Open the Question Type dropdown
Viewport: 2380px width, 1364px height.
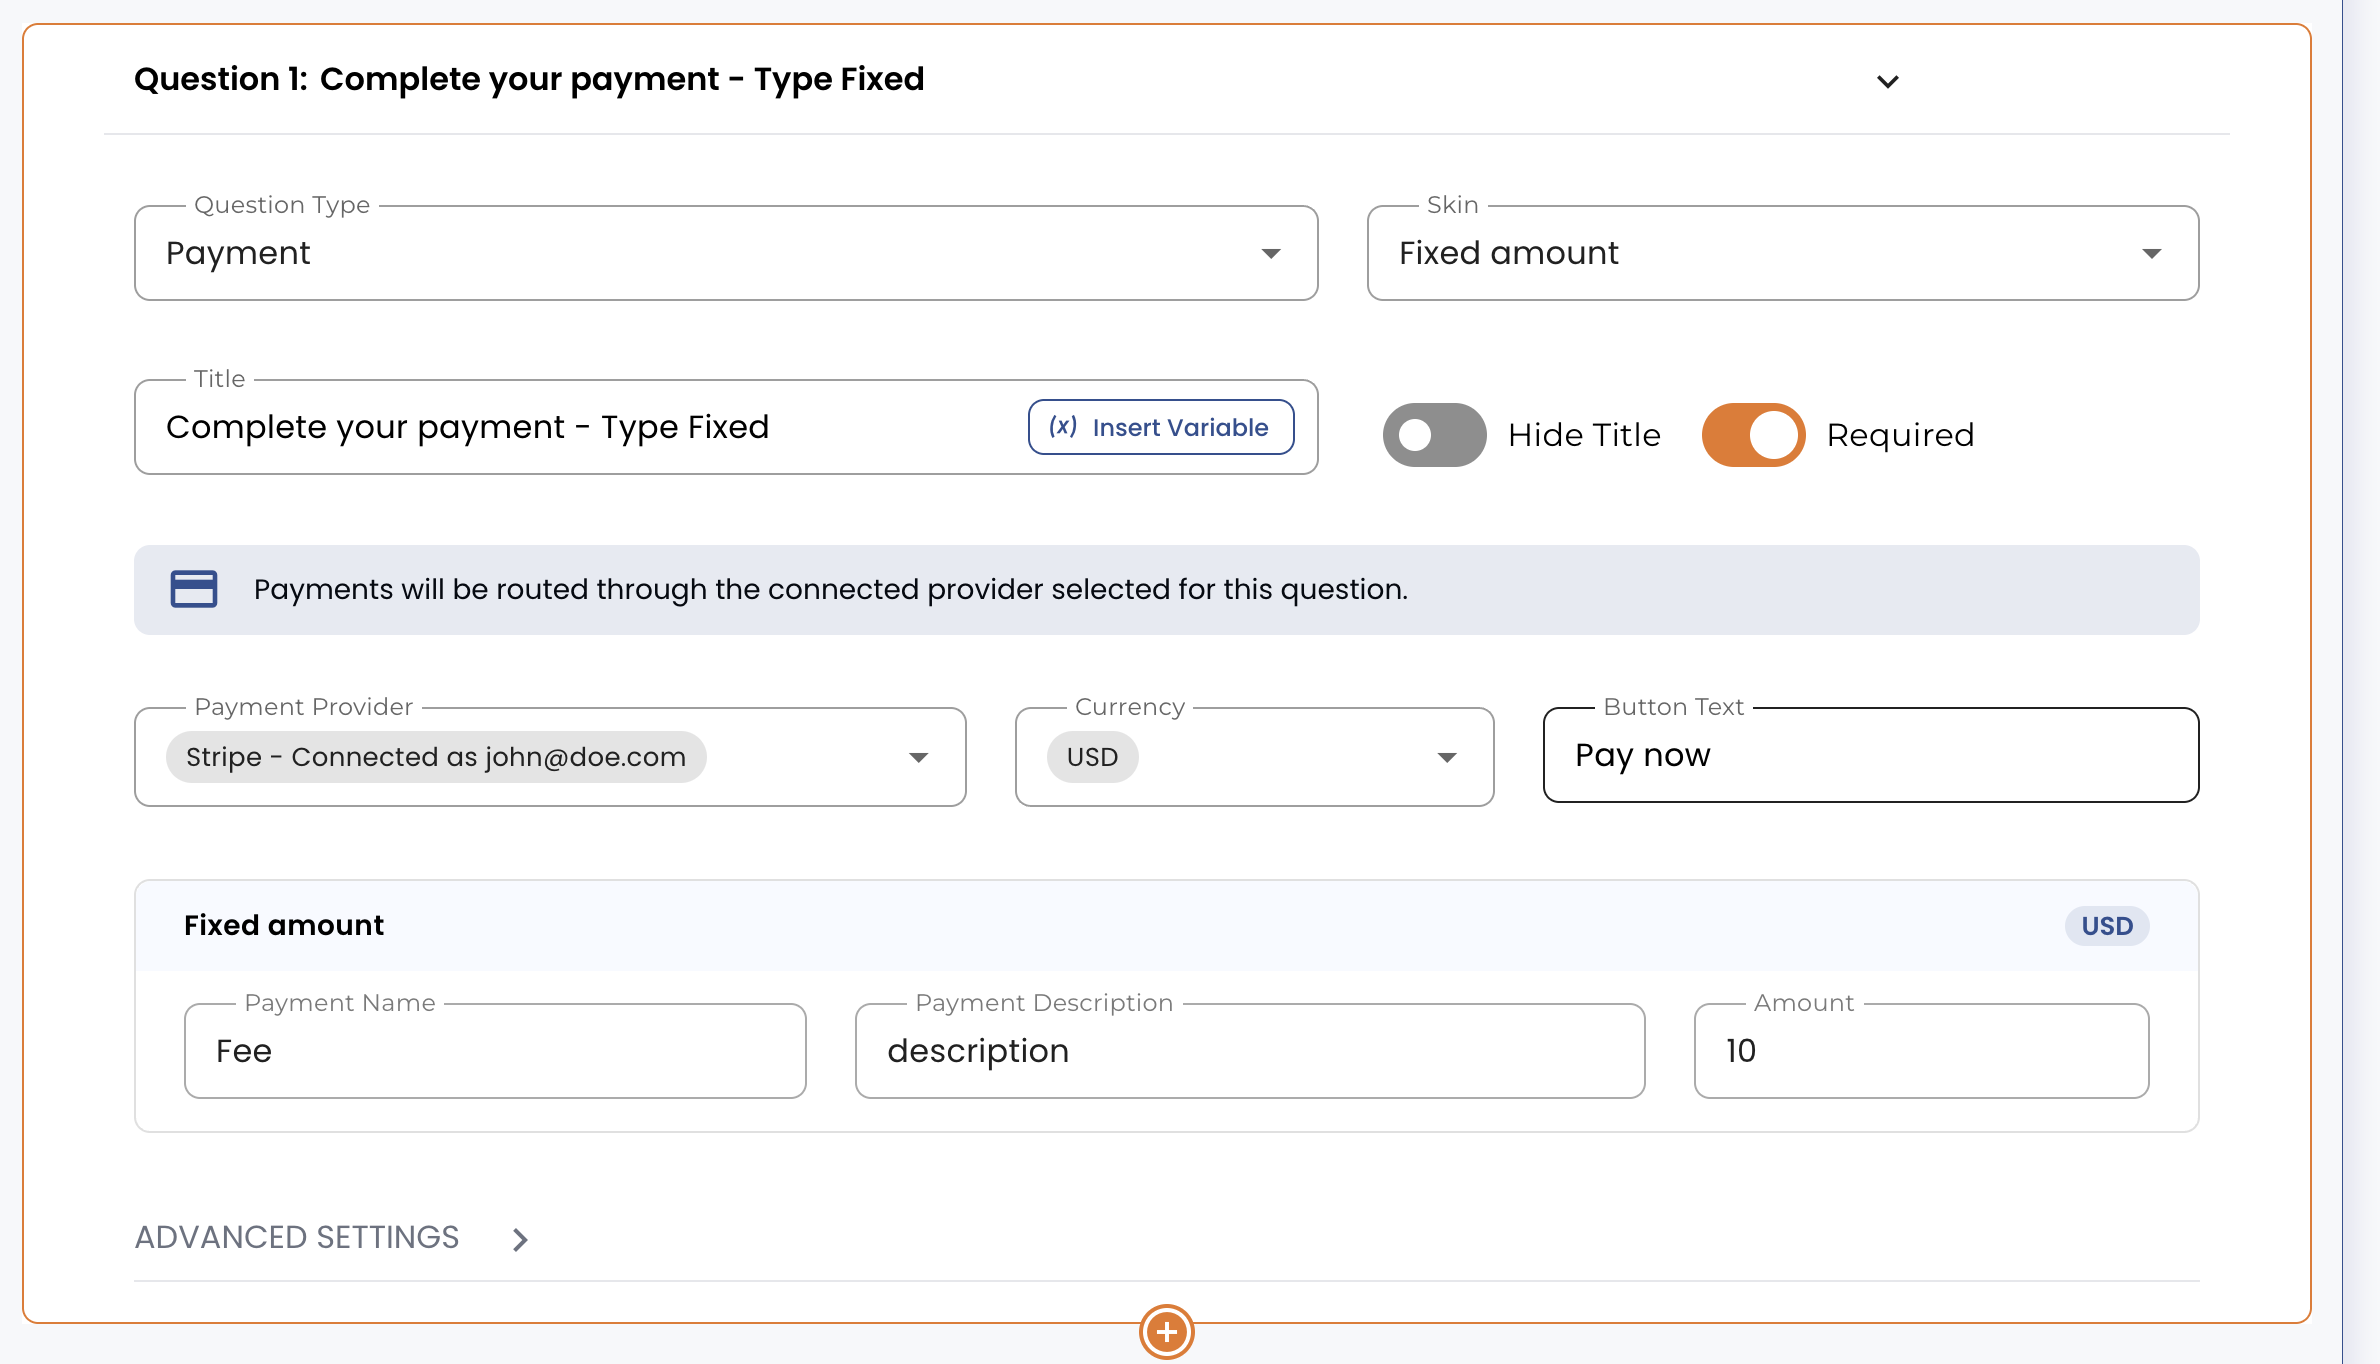pos(726,253)
